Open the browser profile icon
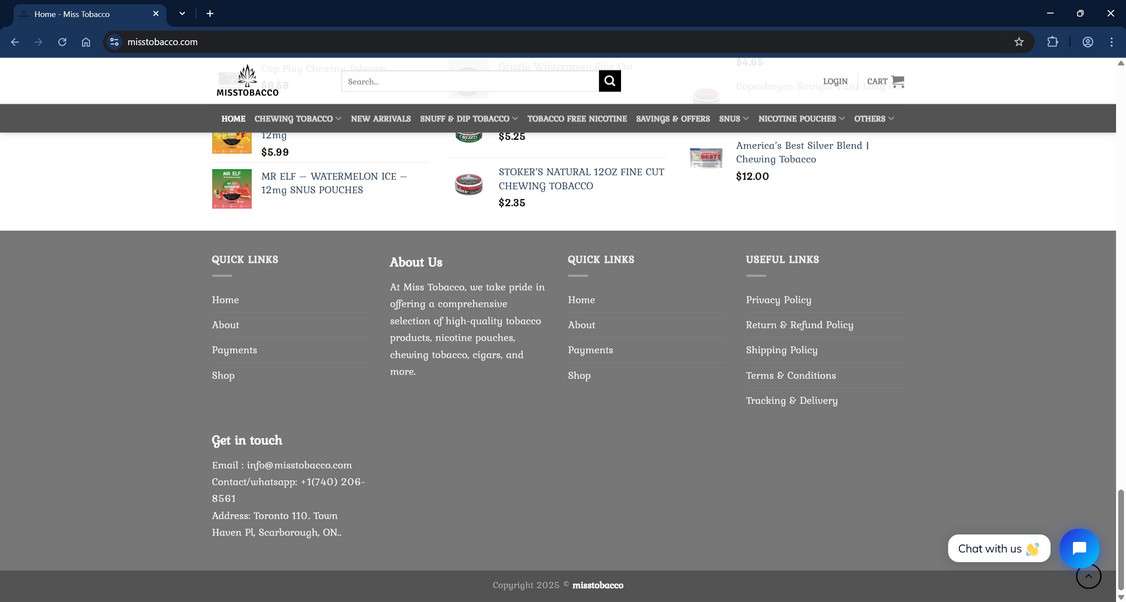Image resolution: width=1126 pixels, height=602 pixels. click(1088, 42)
